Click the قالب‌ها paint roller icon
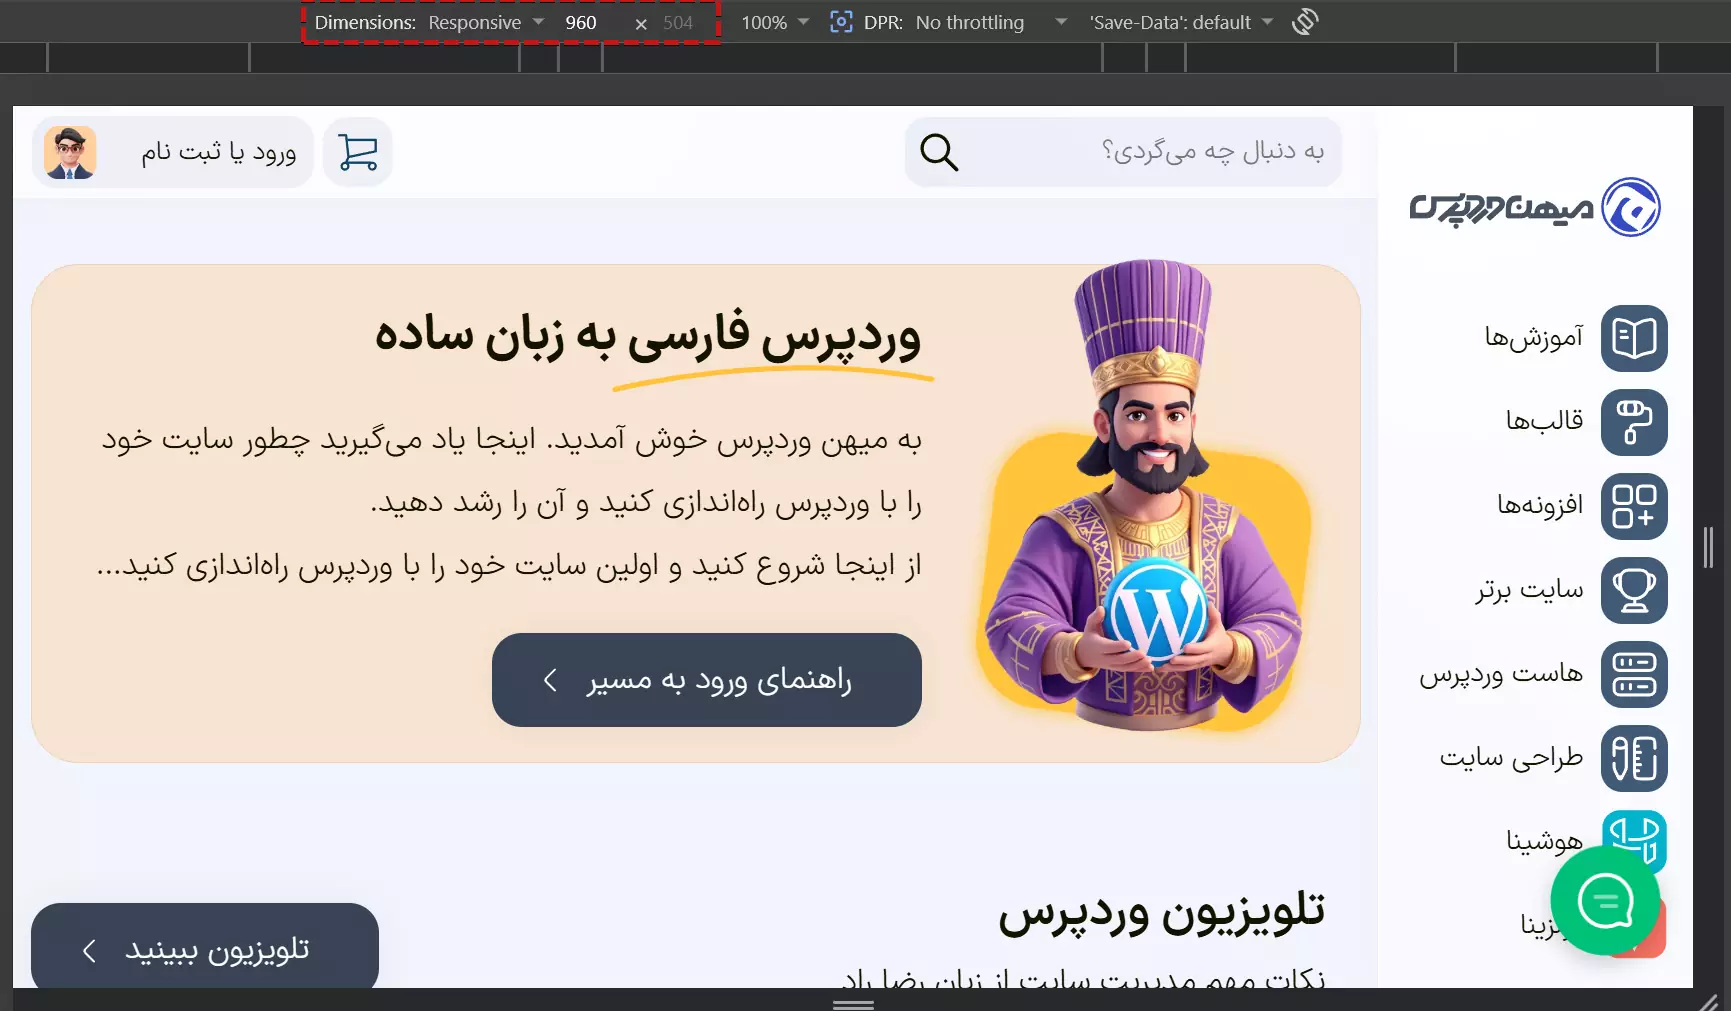 tap(1634, 422)
